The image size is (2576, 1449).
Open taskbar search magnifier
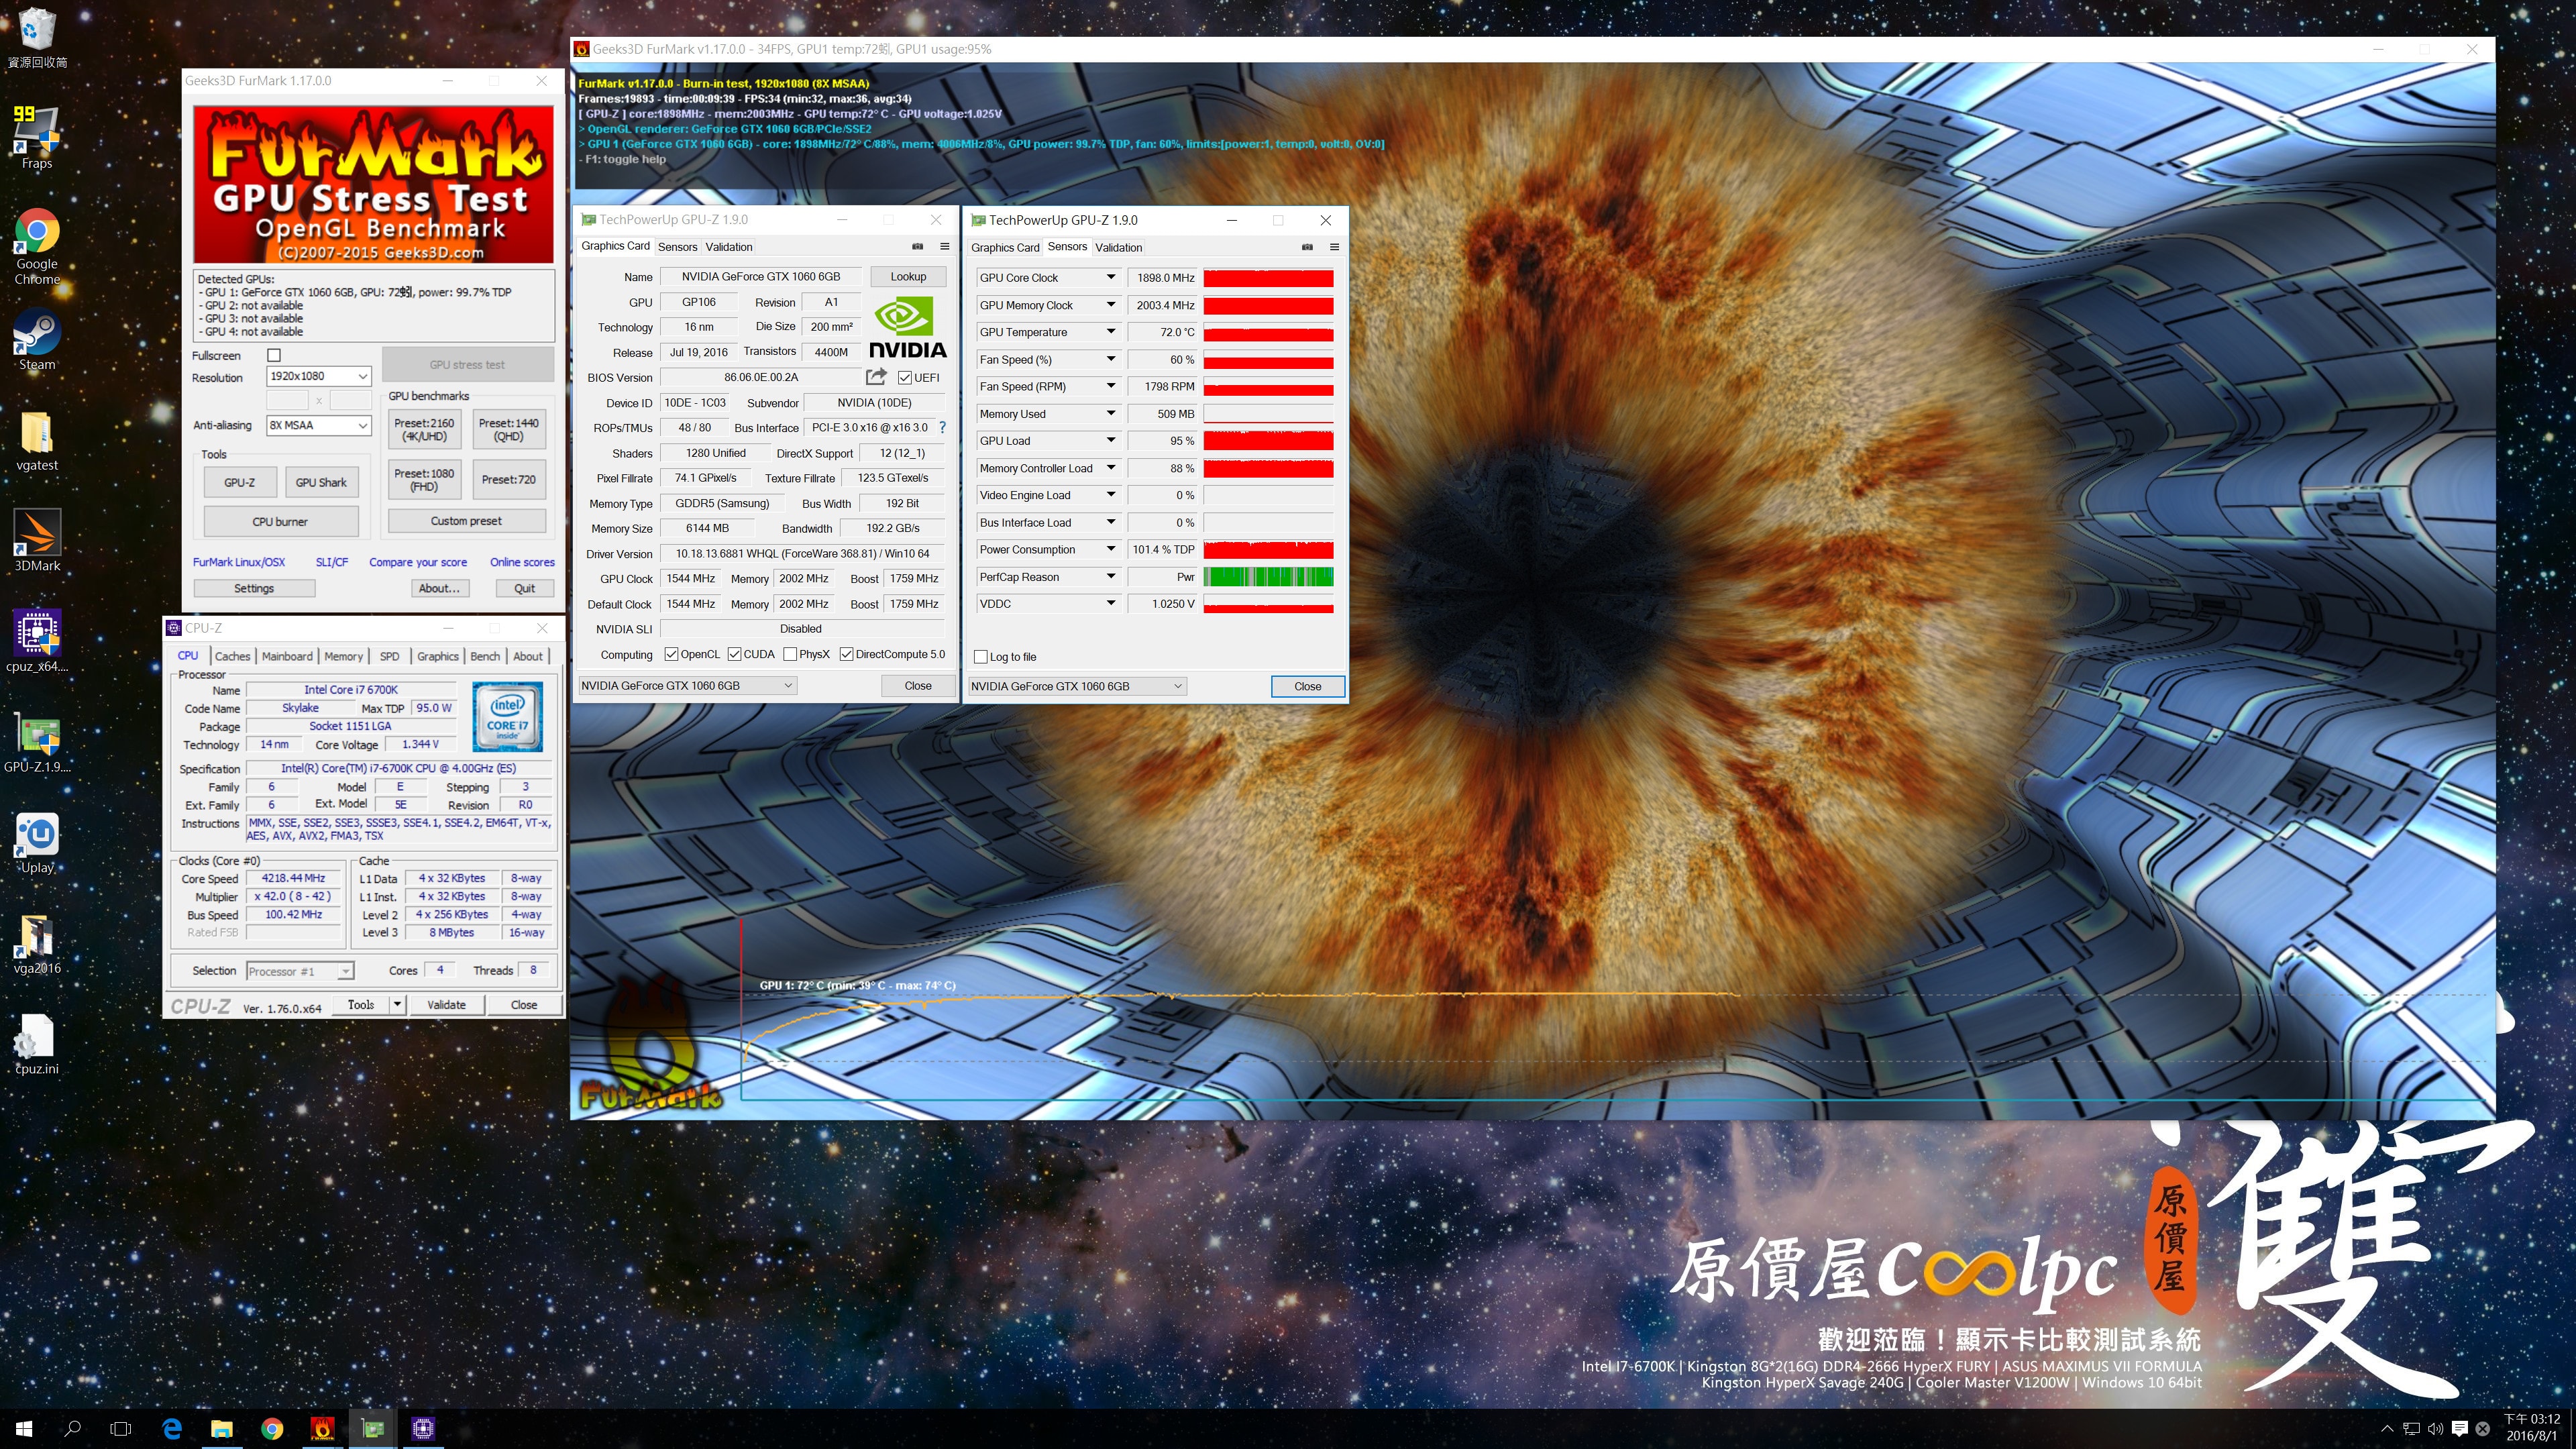coord(72,1428)
